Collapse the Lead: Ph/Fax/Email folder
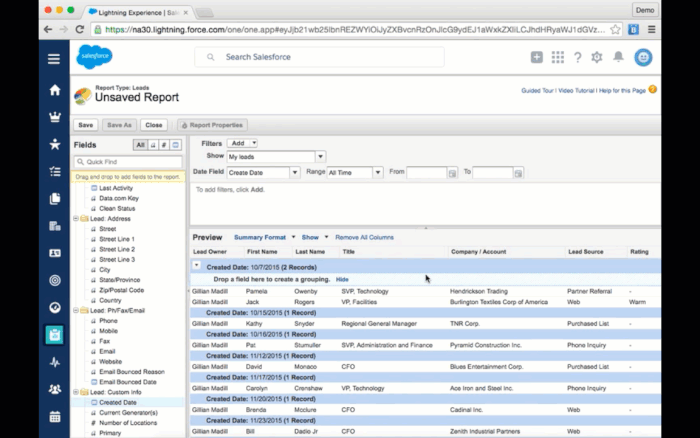This screenshot has width=700, height=438. click(x=76, y=310)
